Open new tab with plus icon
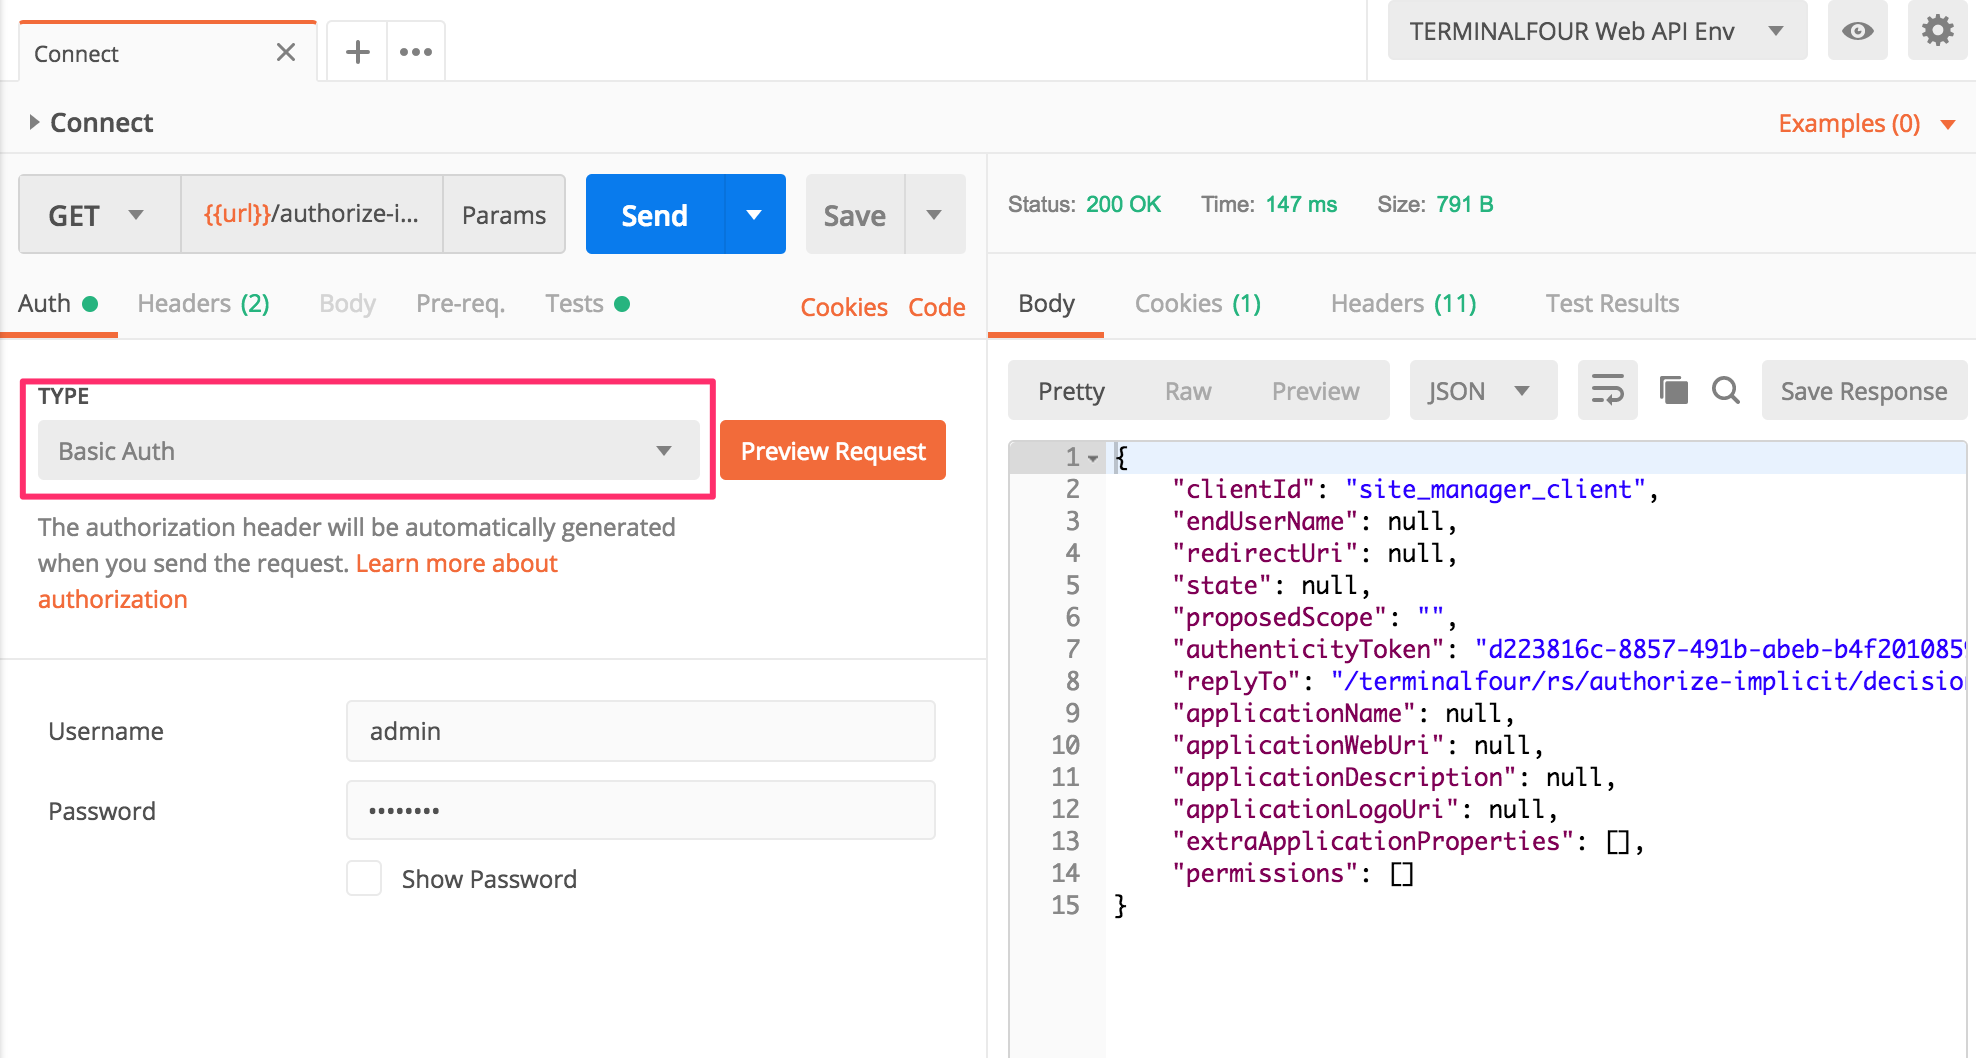This screenshot has height=1058, width=1976. point(357,52)
